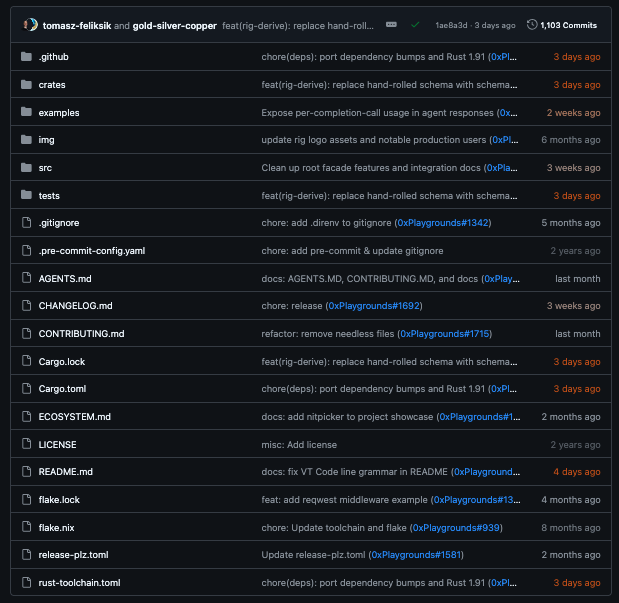619x603 pixels.
Task: Open tomasz-feliksik's profile link
Action: pos(77,26)
